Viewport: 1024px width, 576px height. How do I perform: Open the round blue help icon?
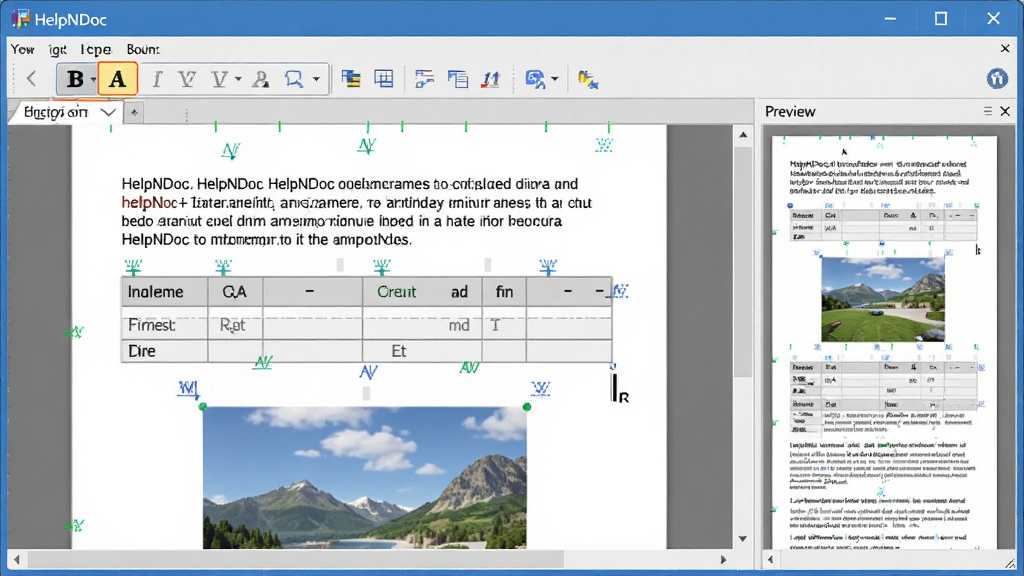click(x=997, y=78)
